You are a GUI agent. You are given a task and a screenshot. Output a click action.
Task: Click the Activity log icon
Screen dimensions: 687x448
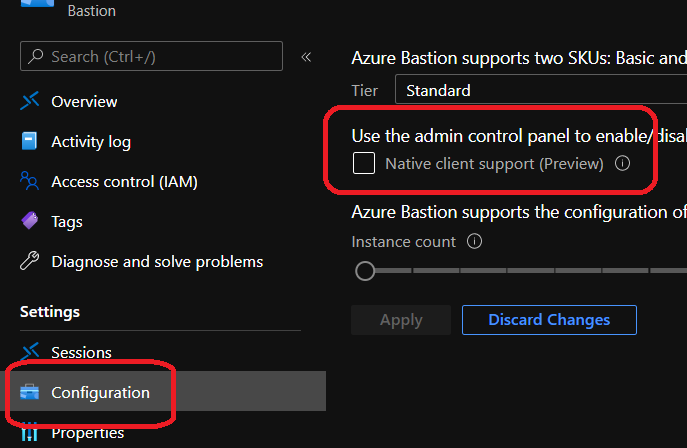coord(30,141)
